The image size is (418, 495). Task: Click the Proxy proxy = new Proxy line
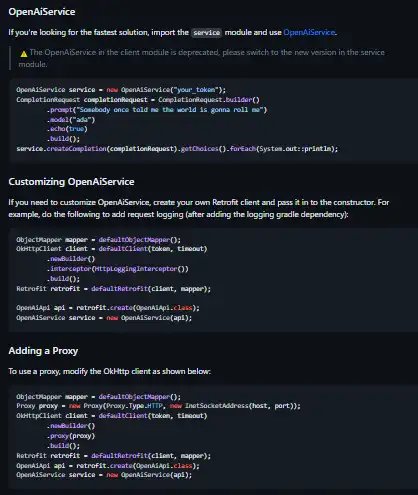(x=158, y=406)
